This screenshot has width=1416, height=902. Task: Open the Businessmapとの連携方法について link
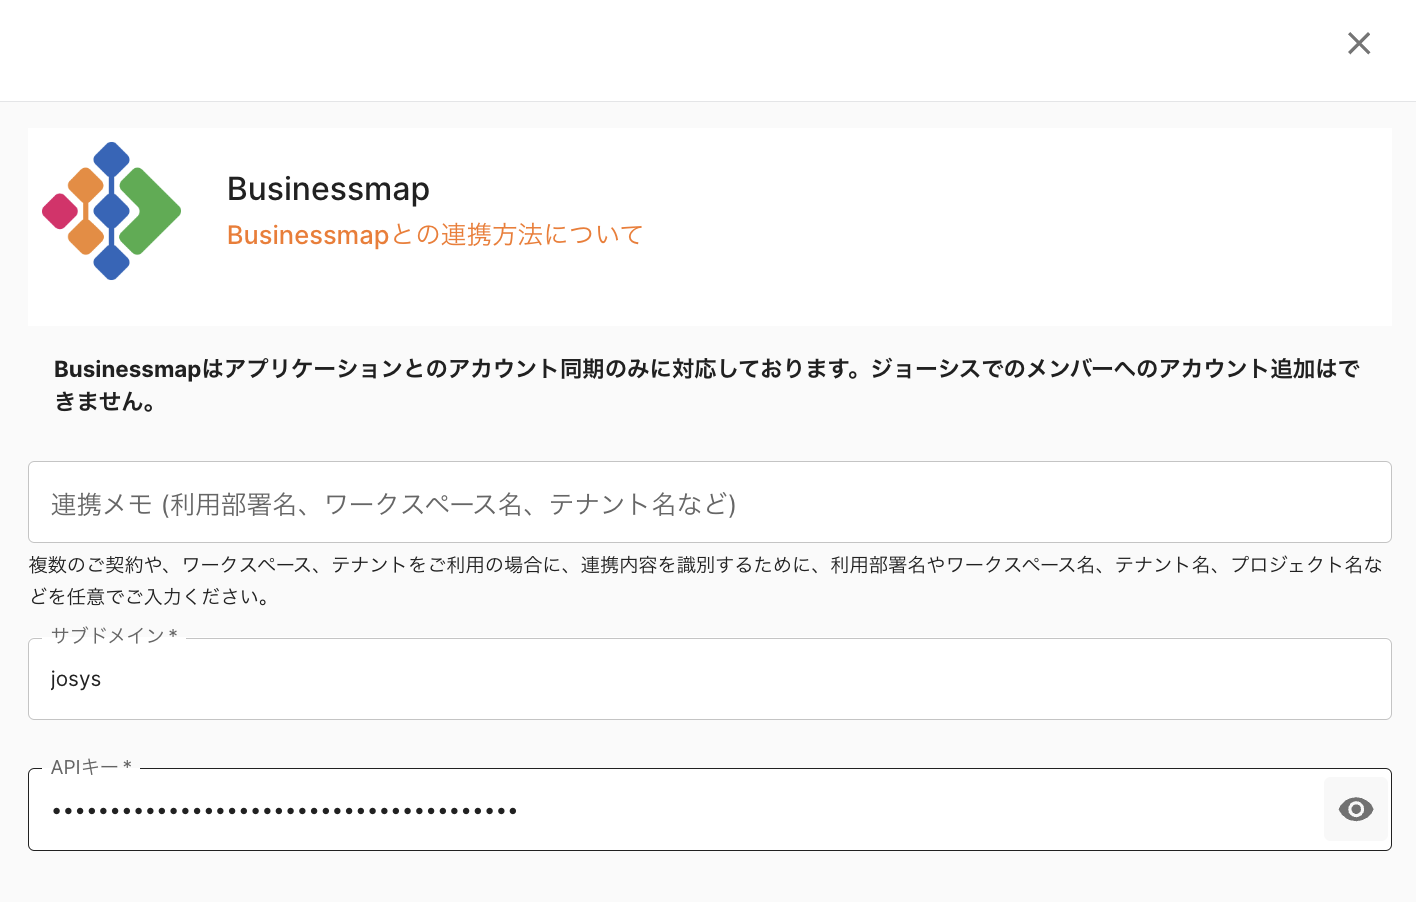point(434,235)
